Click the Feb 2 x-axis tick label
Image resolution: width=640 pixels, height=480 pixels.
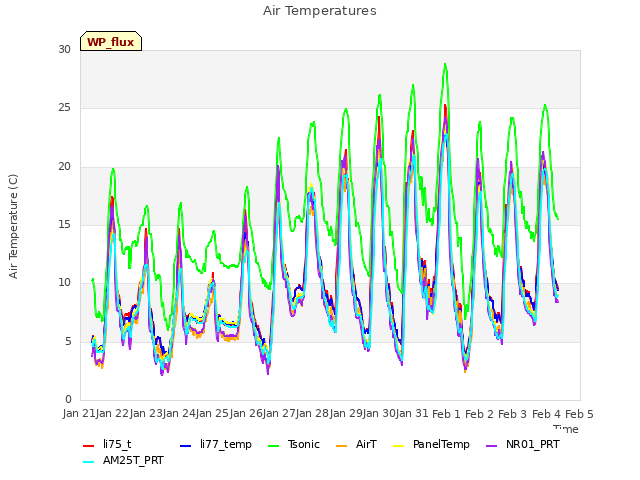tap(480, 414)
